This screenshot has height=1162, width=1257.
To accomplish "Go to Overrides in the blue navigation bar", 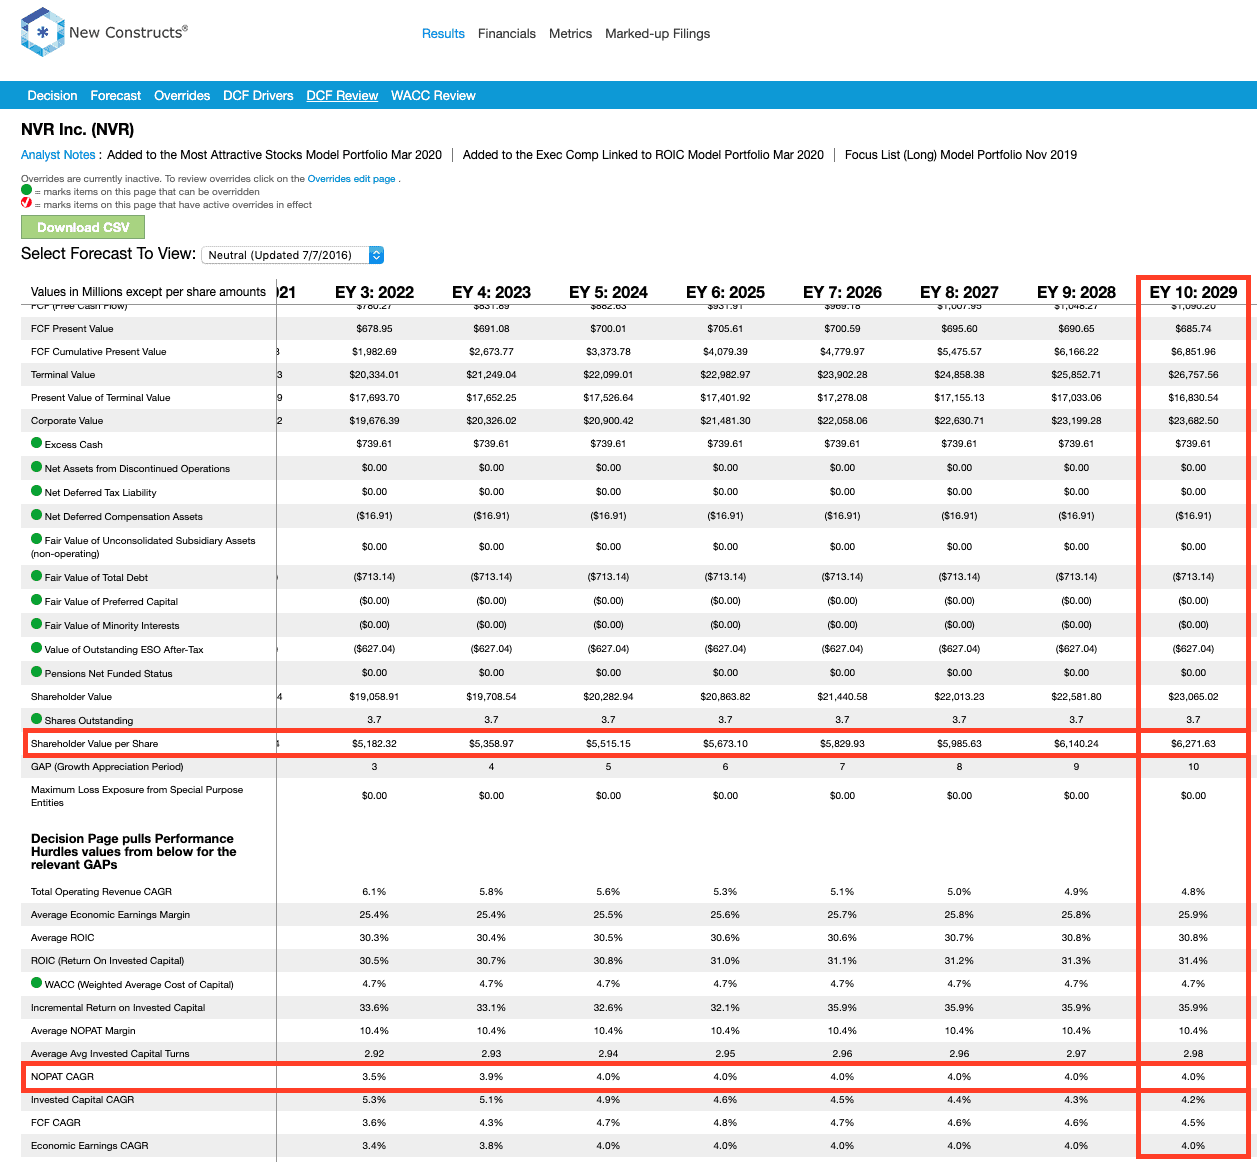I will click(182, 96).
